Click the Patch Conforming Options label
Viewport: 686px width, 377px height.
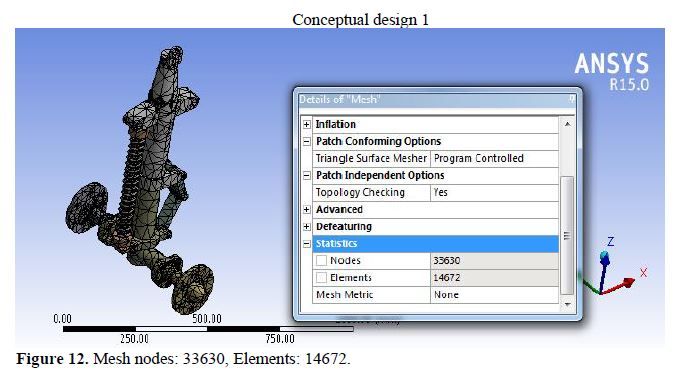click(378, 141)
